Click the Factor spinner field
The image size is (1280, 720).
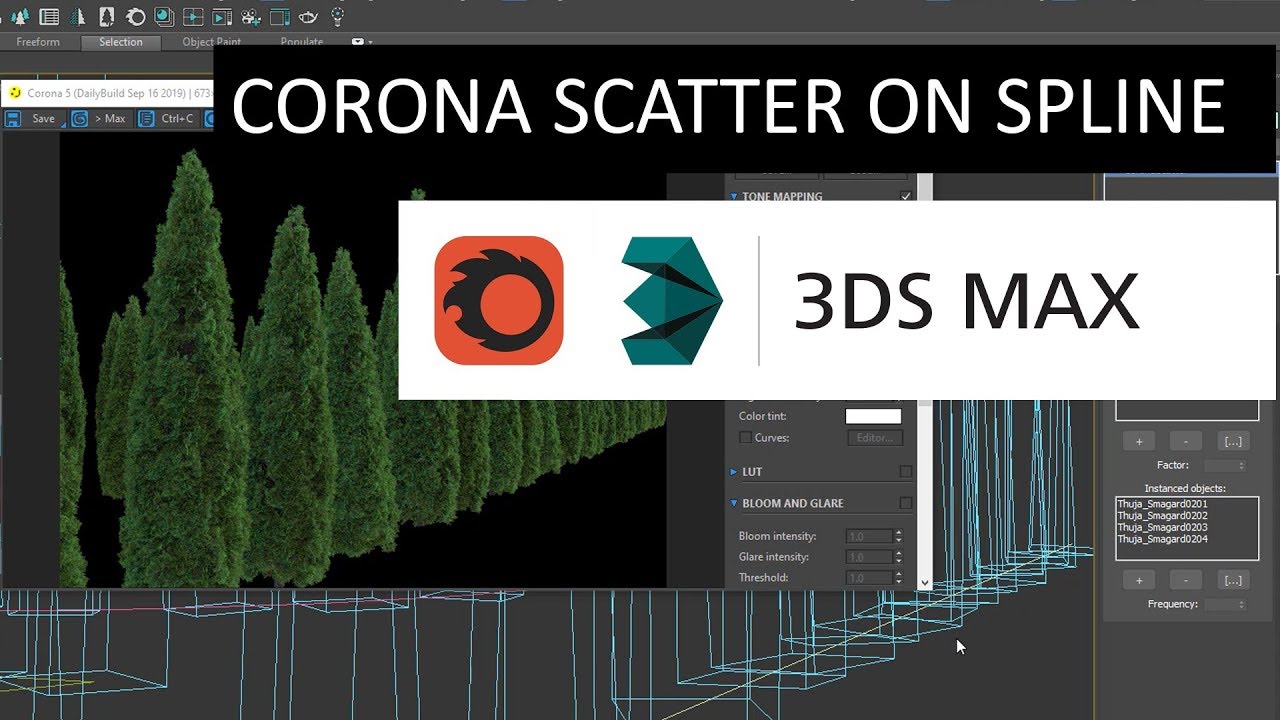tap(1226, 465)
